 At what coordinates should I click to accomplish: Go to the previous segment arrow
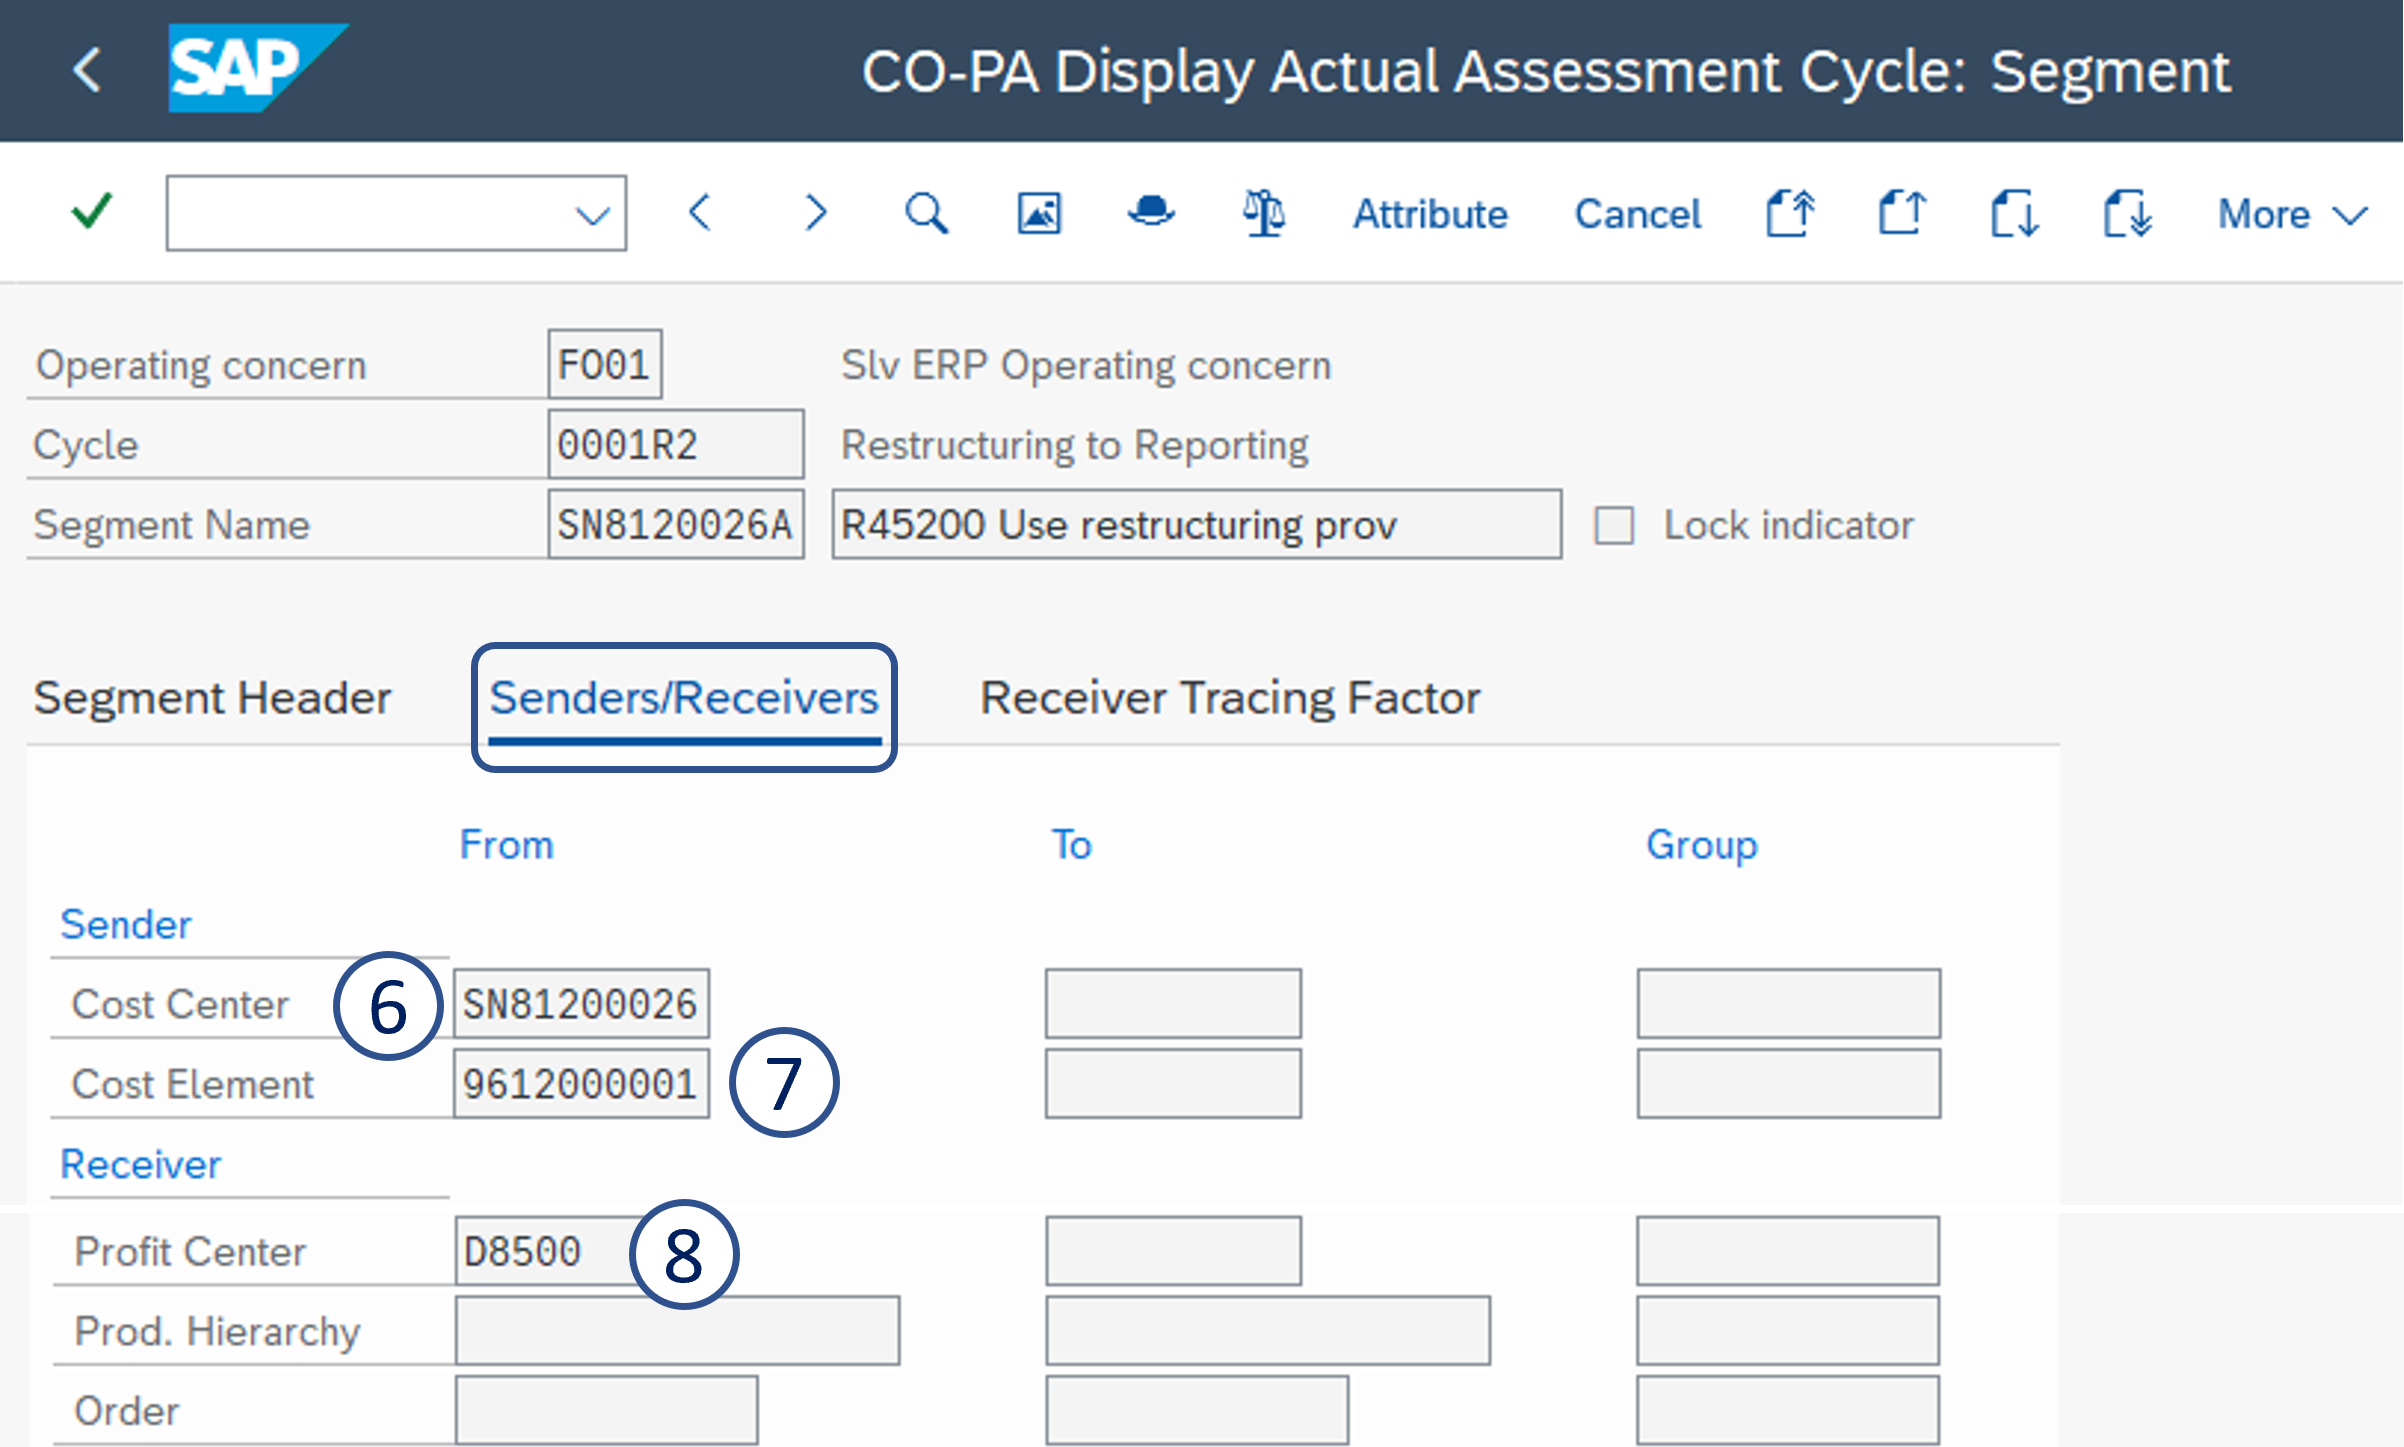pos(700,213)
